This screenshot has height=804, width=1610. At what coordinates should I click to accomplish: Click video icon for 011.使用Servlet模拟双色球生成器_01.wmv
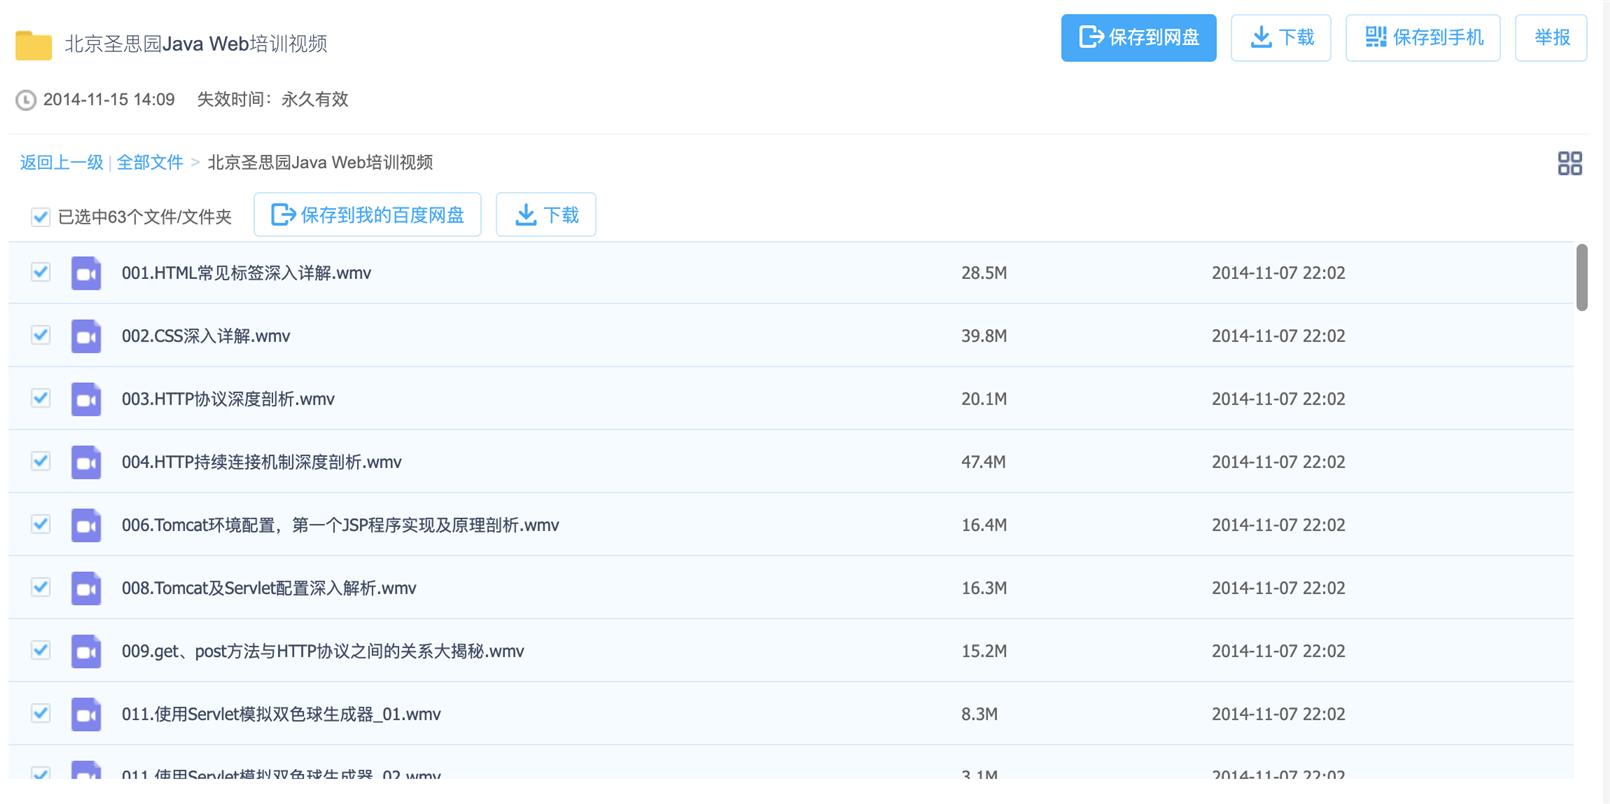(x=86, y=714)
